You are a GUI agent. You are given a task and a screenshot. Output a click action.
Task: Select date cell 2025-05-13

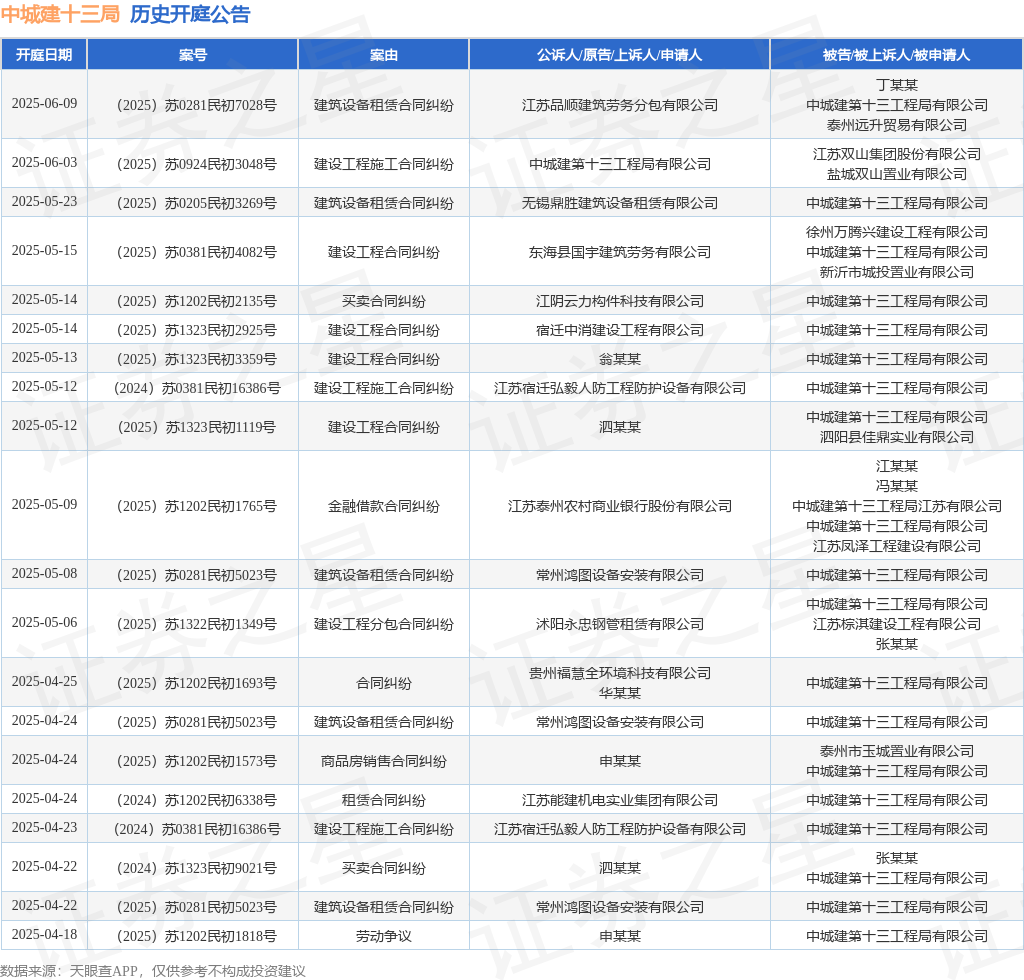point(44,358)
